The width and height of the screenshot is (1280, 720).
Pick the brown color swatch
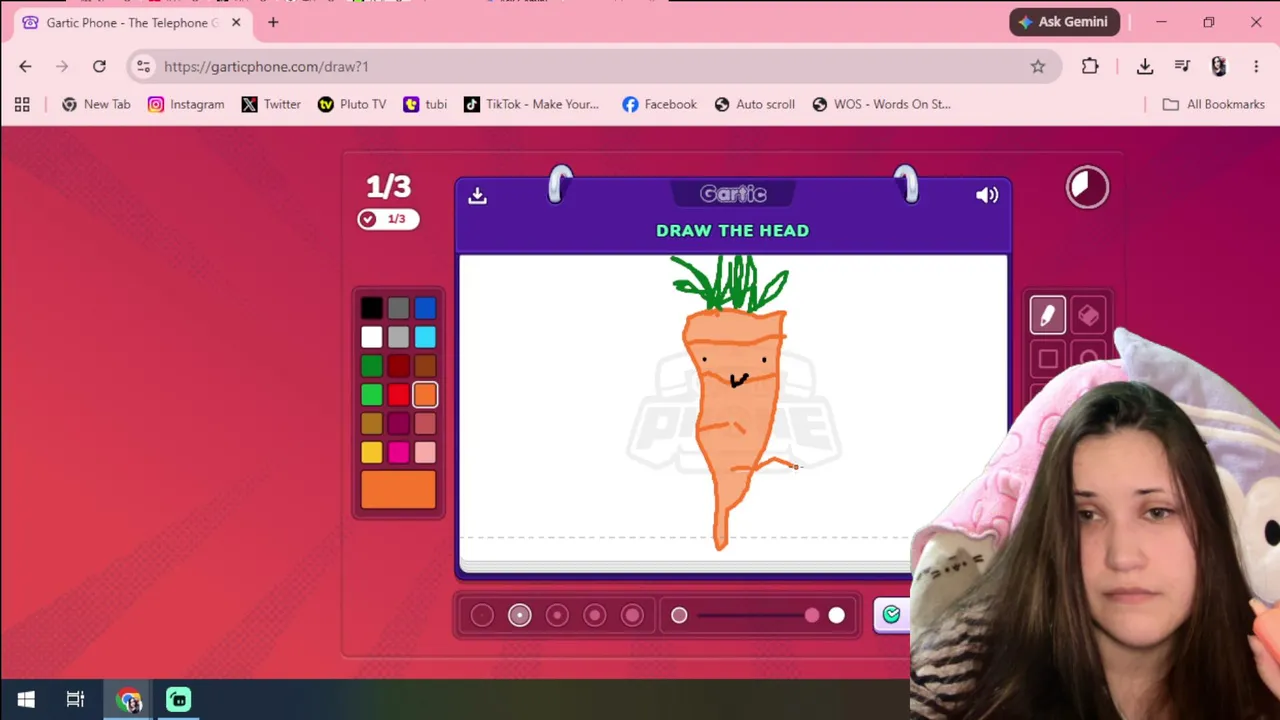[x=425, y=367]
